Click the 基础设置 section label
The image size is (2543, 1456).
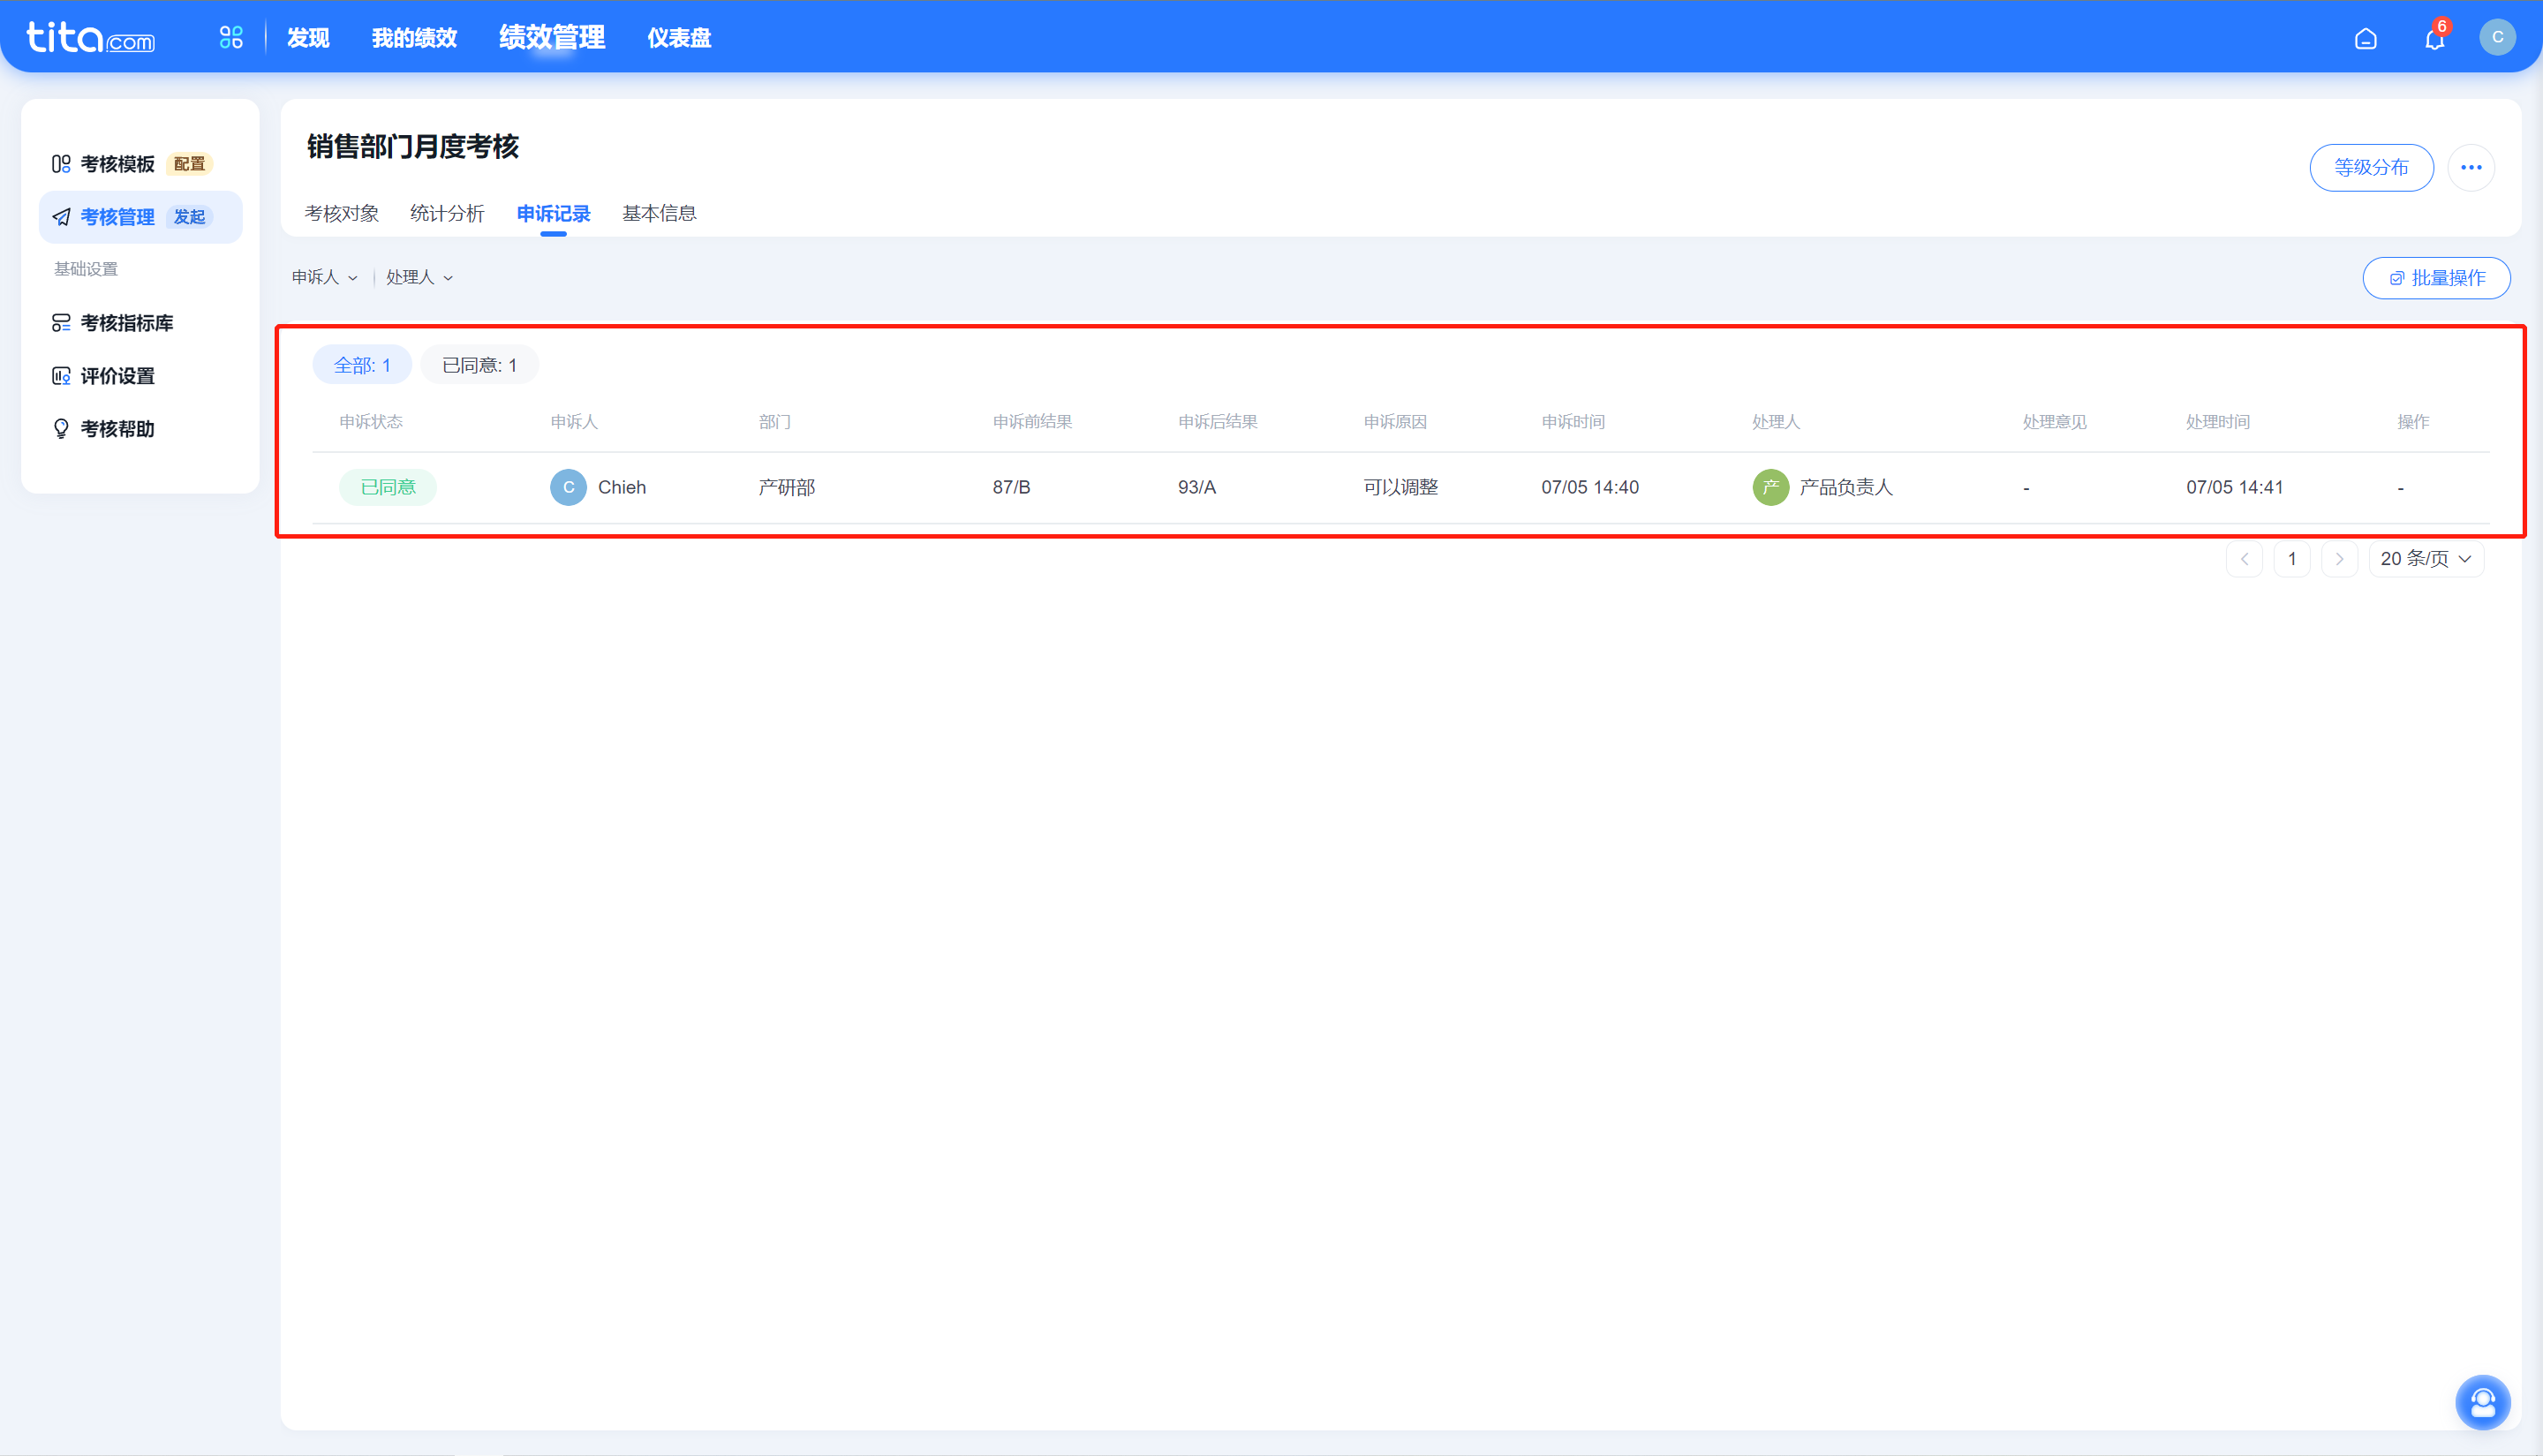[86, 269]
